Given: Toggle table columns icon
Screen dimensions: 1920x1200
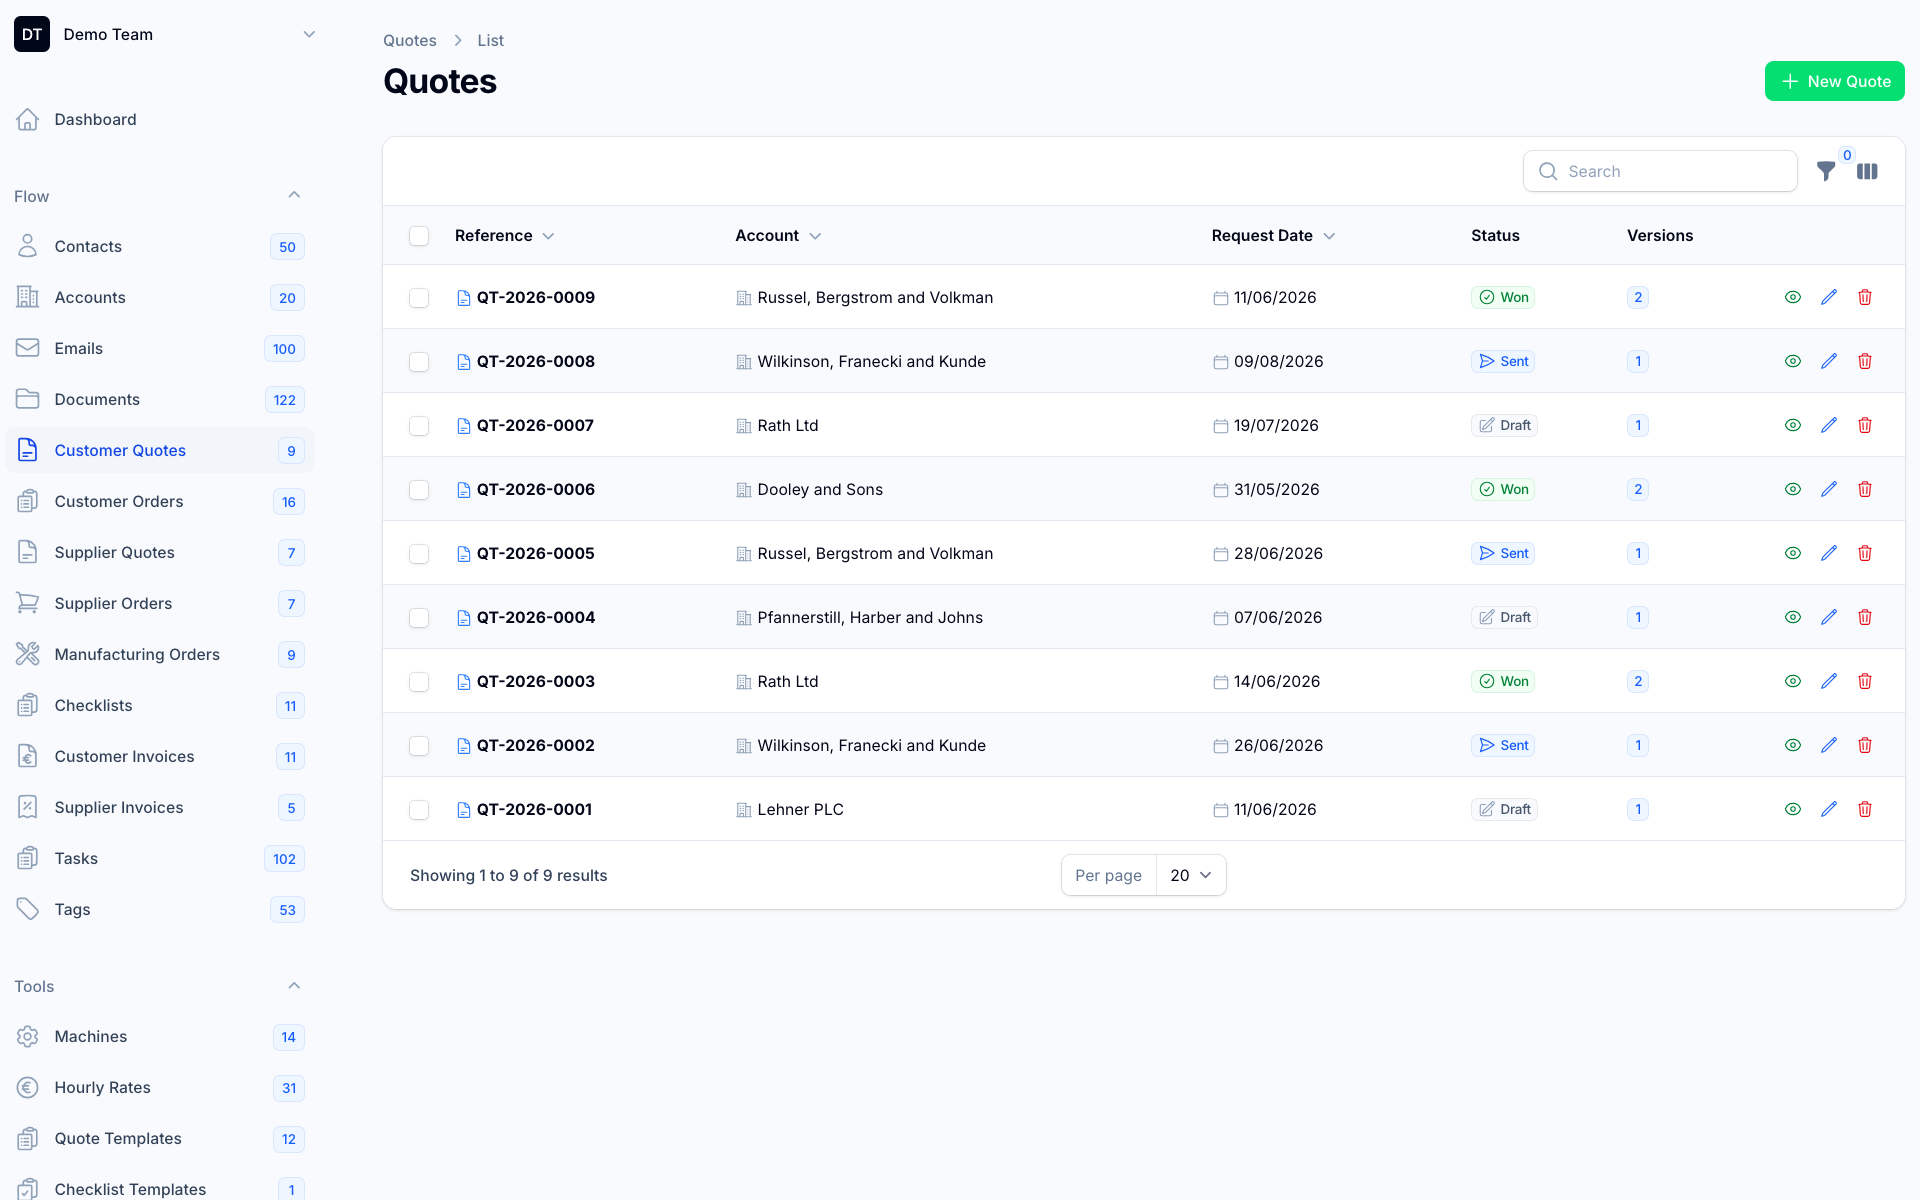Looking at the screenshot, I should click(1867, 171).
